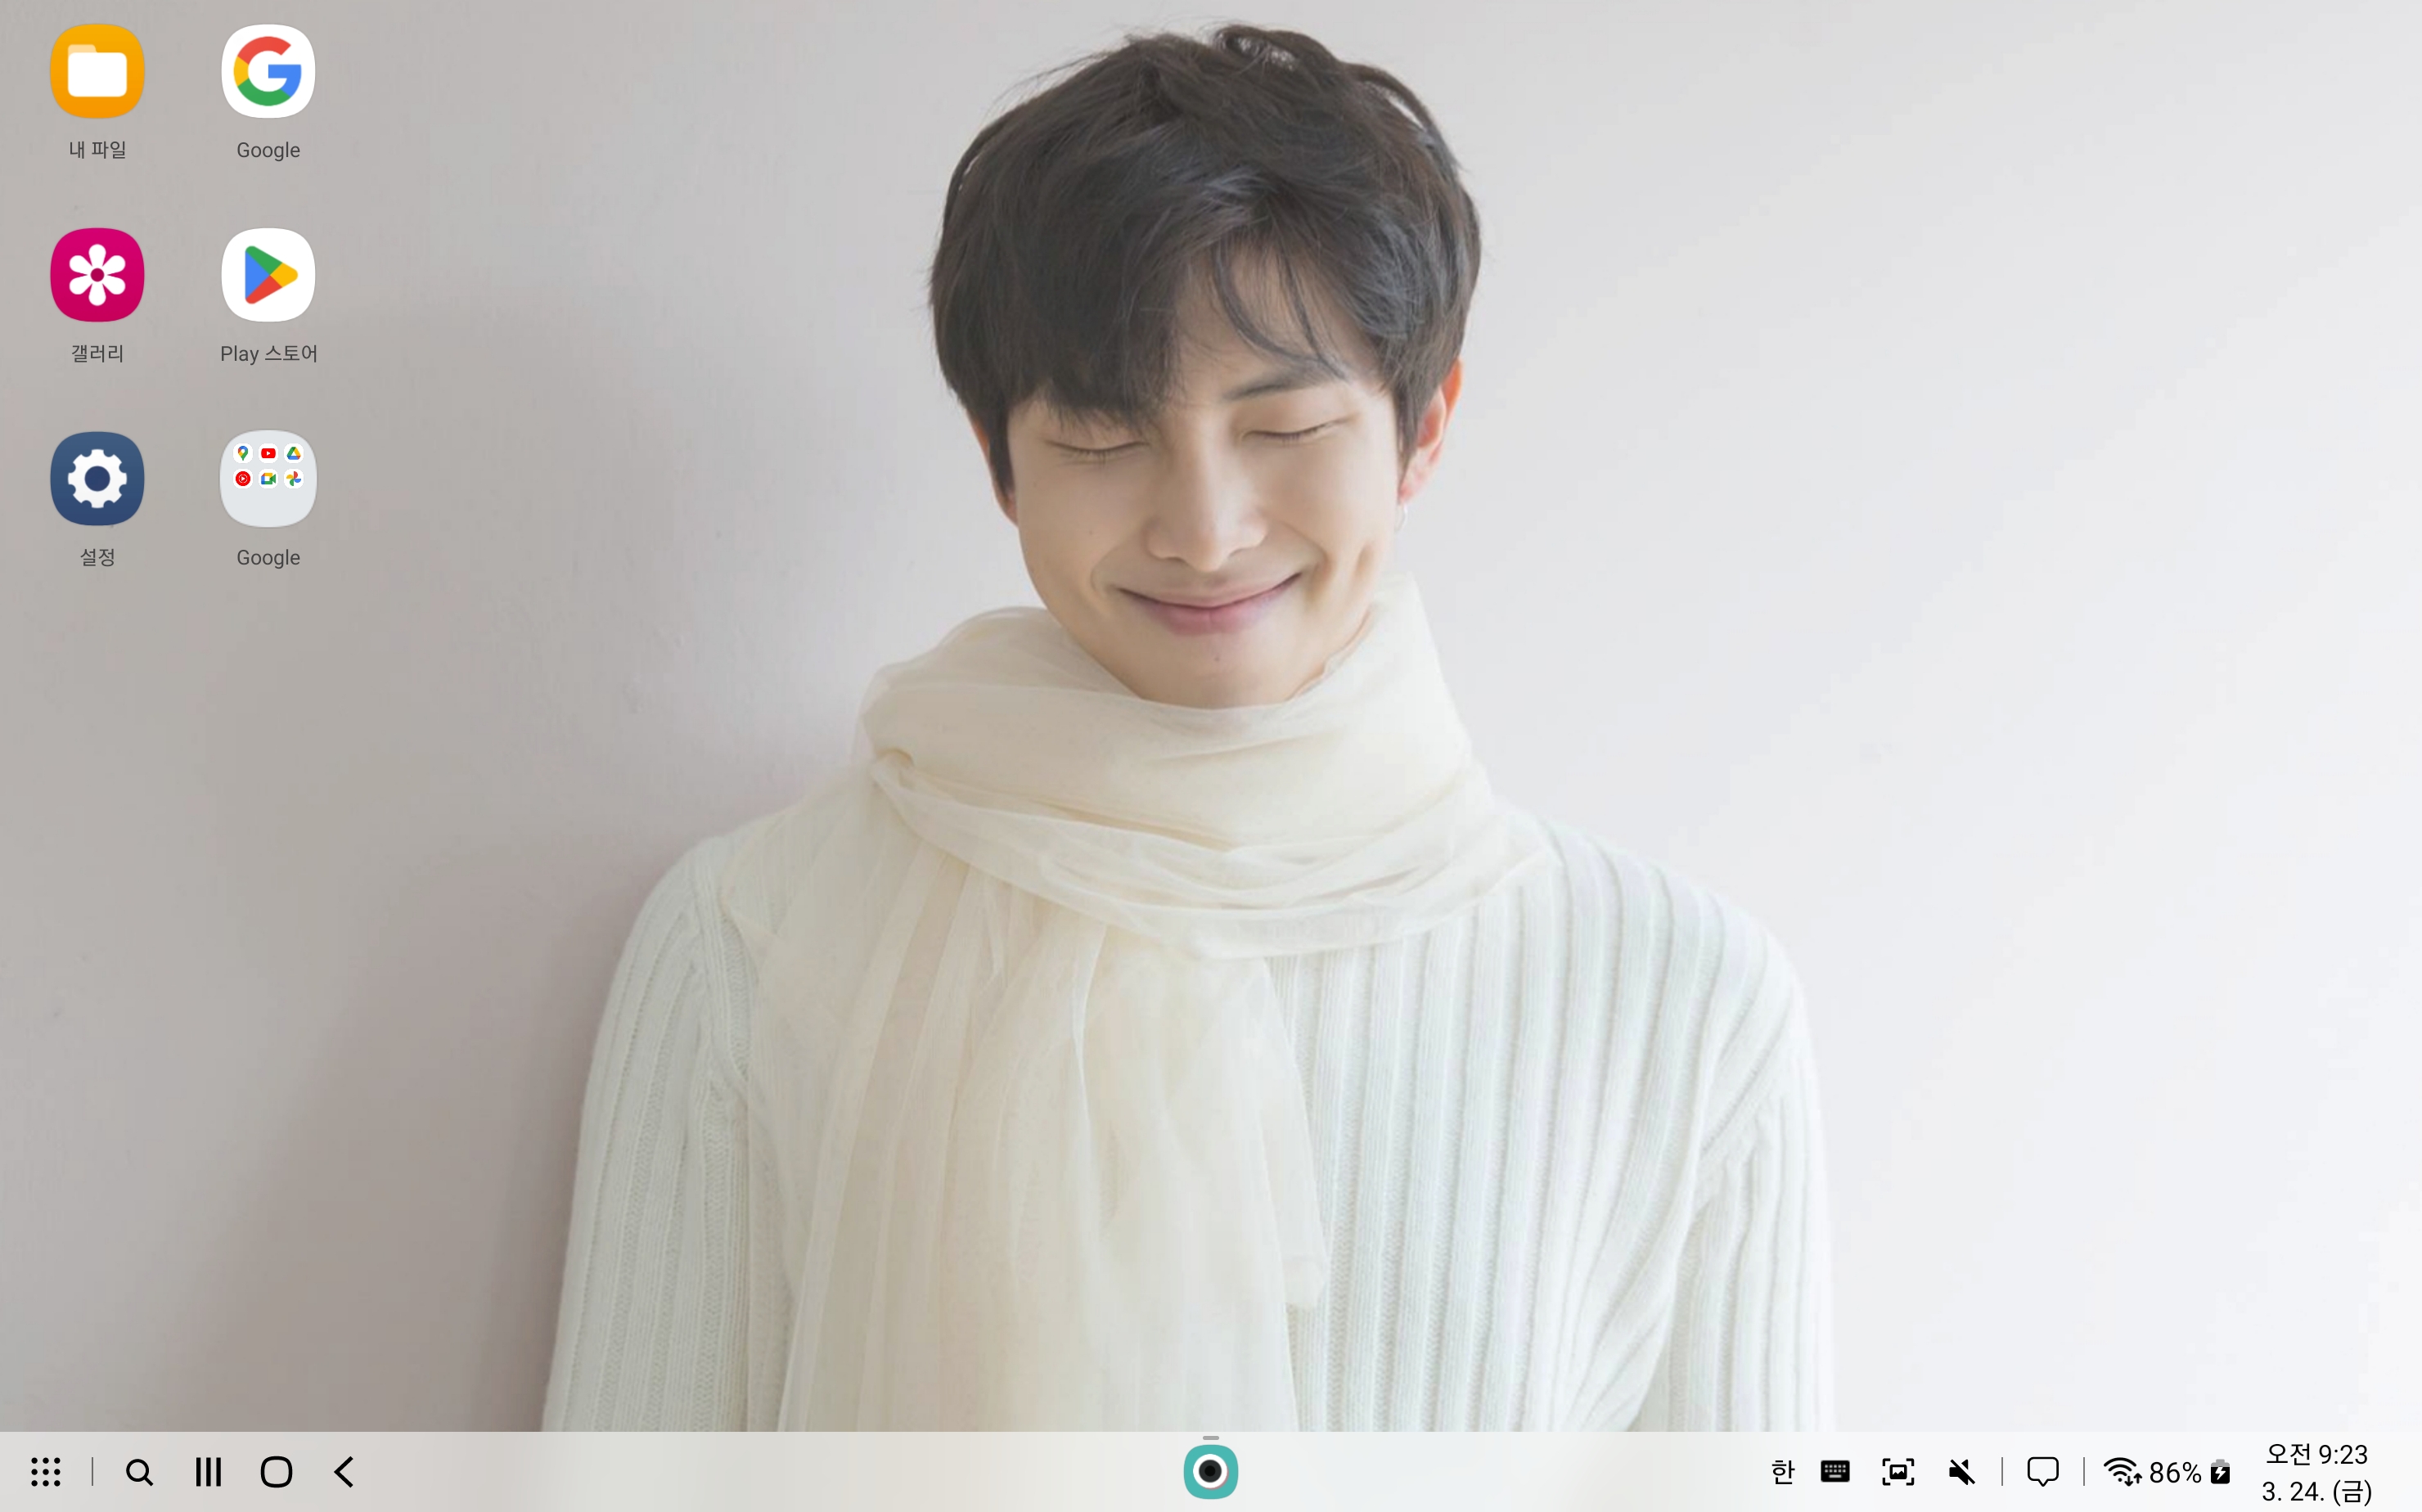Image resolution: width=2422 pixels, height=1512 pixels.
Task: Open Wi-Fi status in system tray
Action: (x=2121, y=1472)
